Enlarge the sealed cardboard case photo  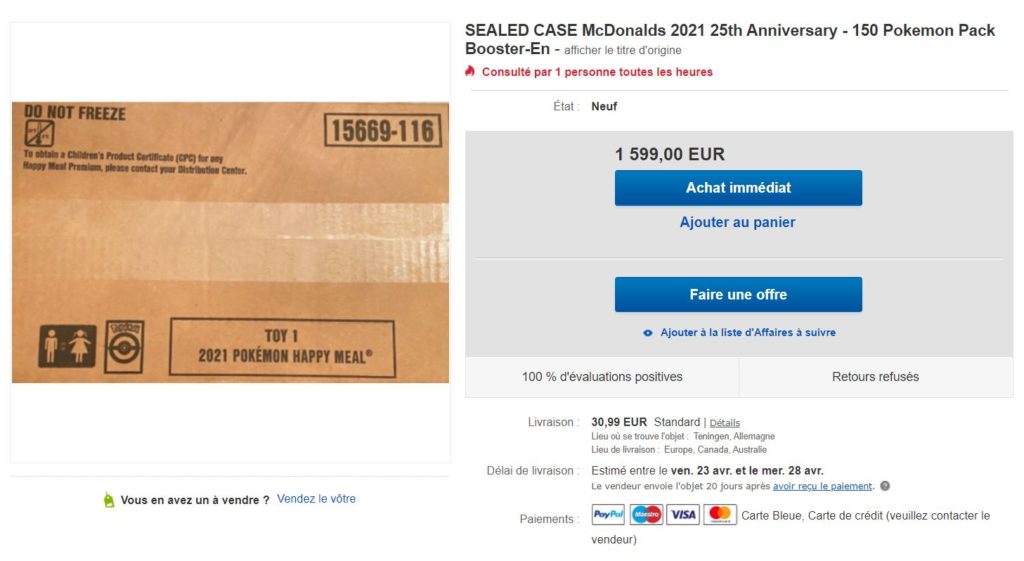(230, 242)
